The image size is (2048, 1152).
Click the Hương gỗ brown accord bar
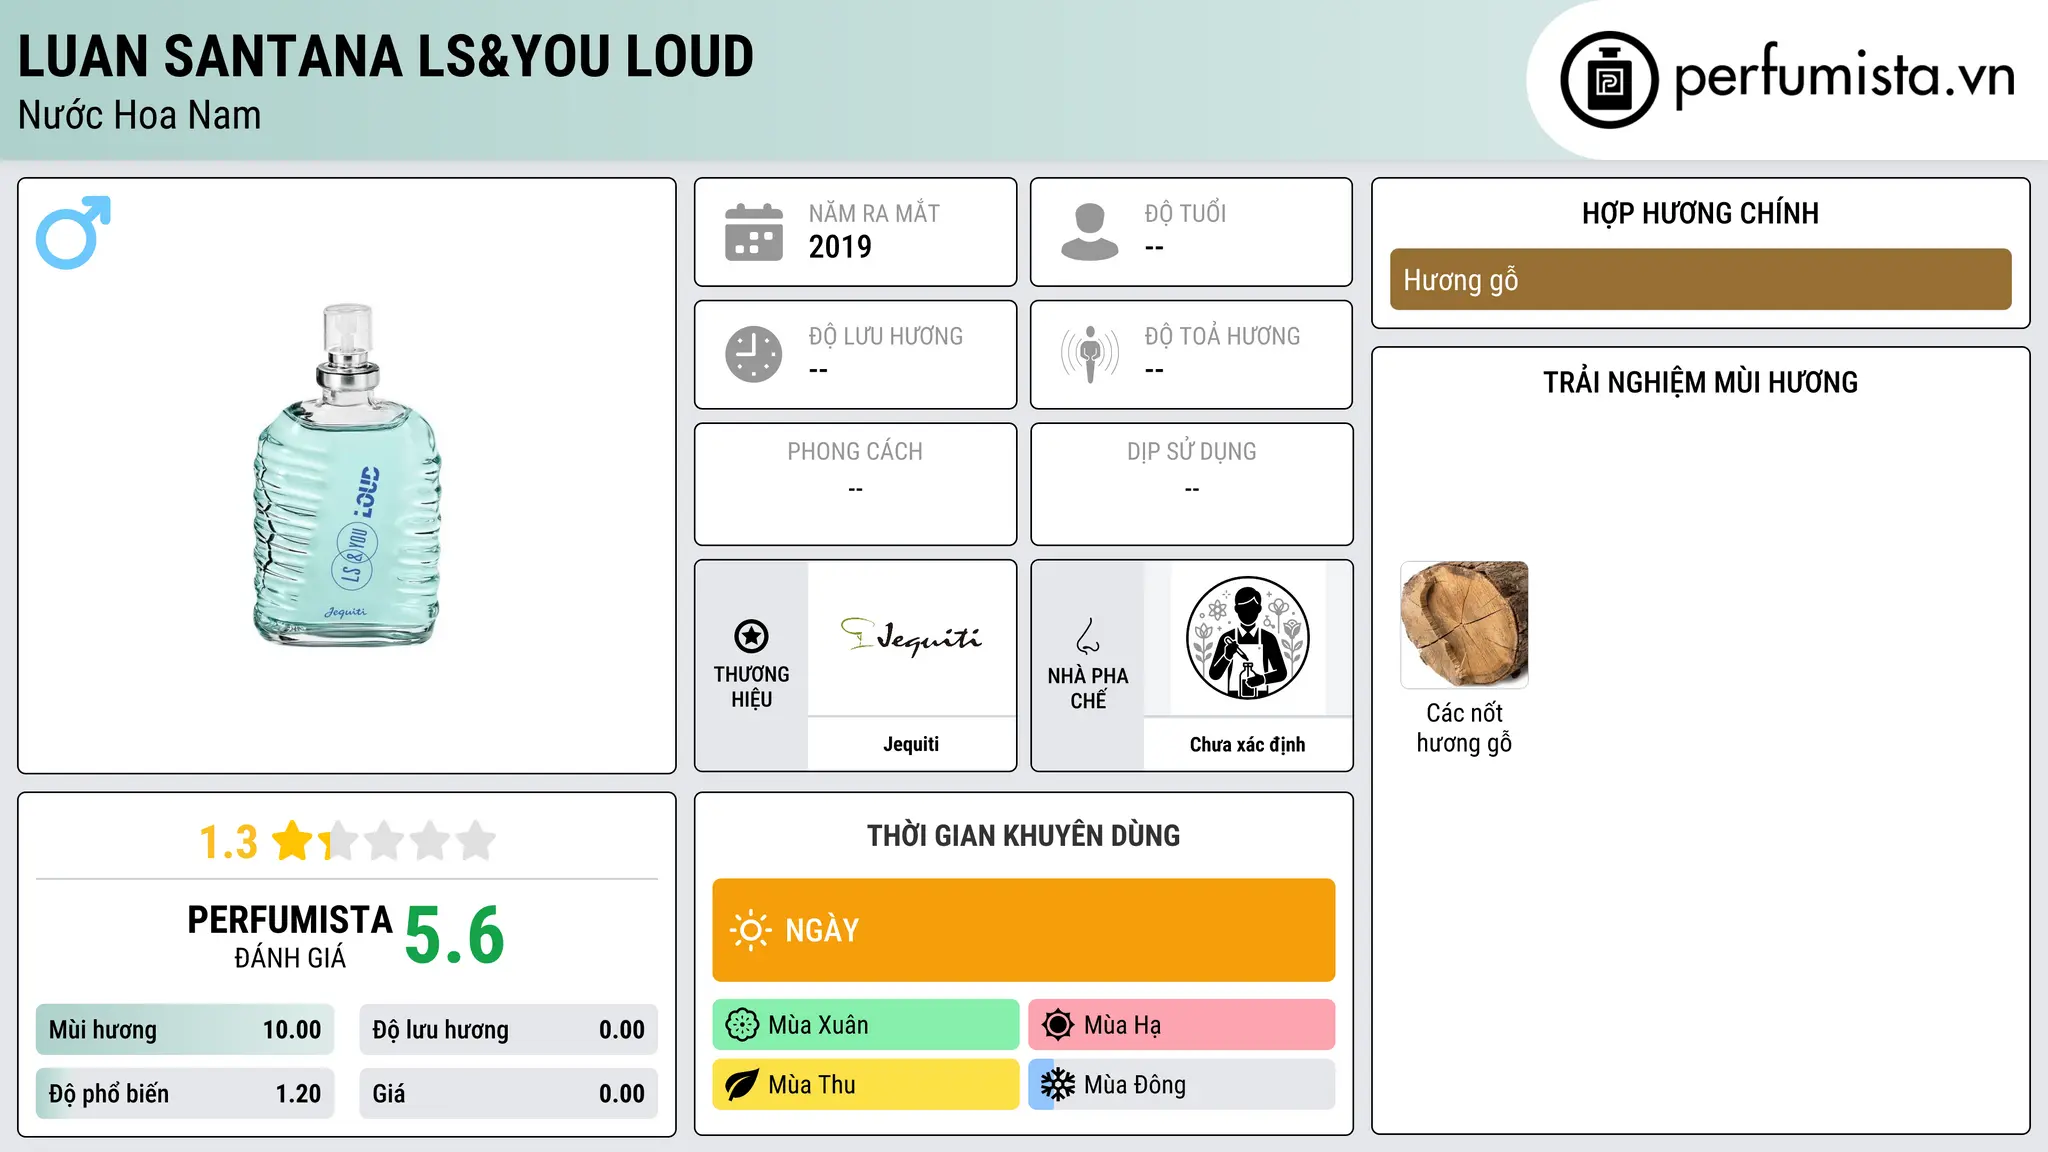click(1700, 279)
